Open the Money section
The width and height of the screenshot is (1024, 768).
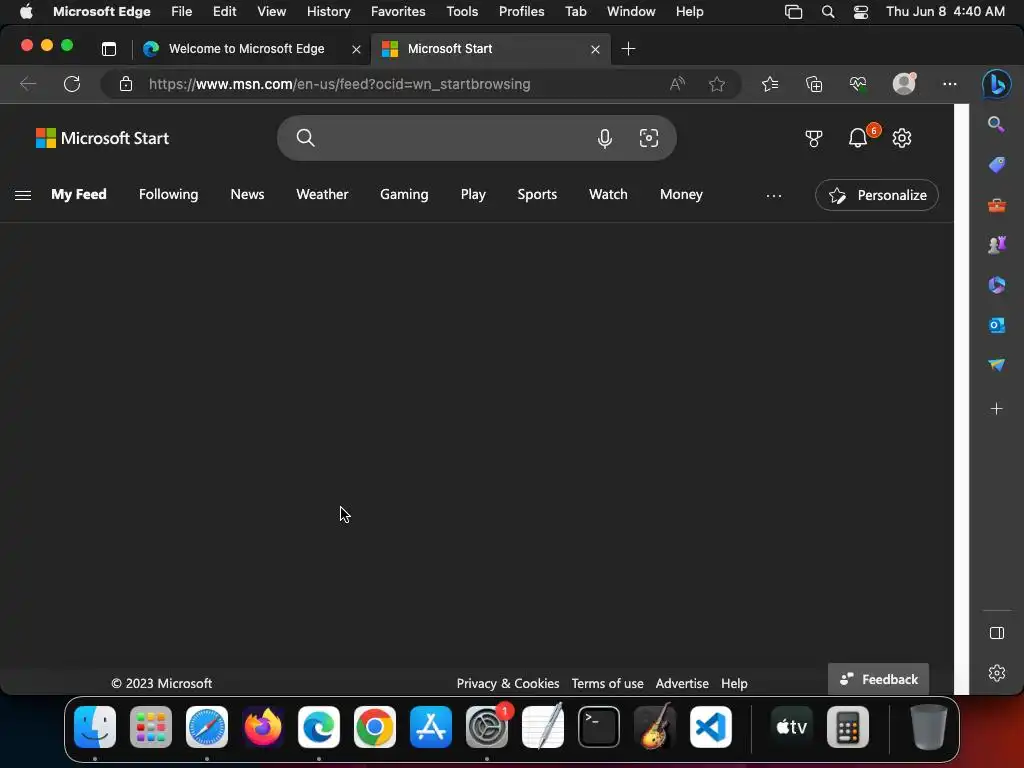tap(681, 195)
